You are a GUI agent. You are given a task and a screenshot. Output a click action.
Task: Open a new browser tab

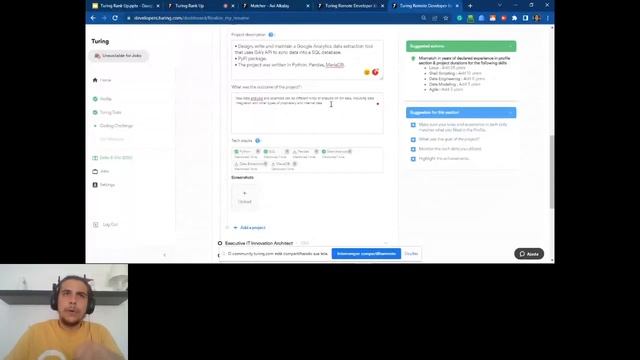click(470, 6)
